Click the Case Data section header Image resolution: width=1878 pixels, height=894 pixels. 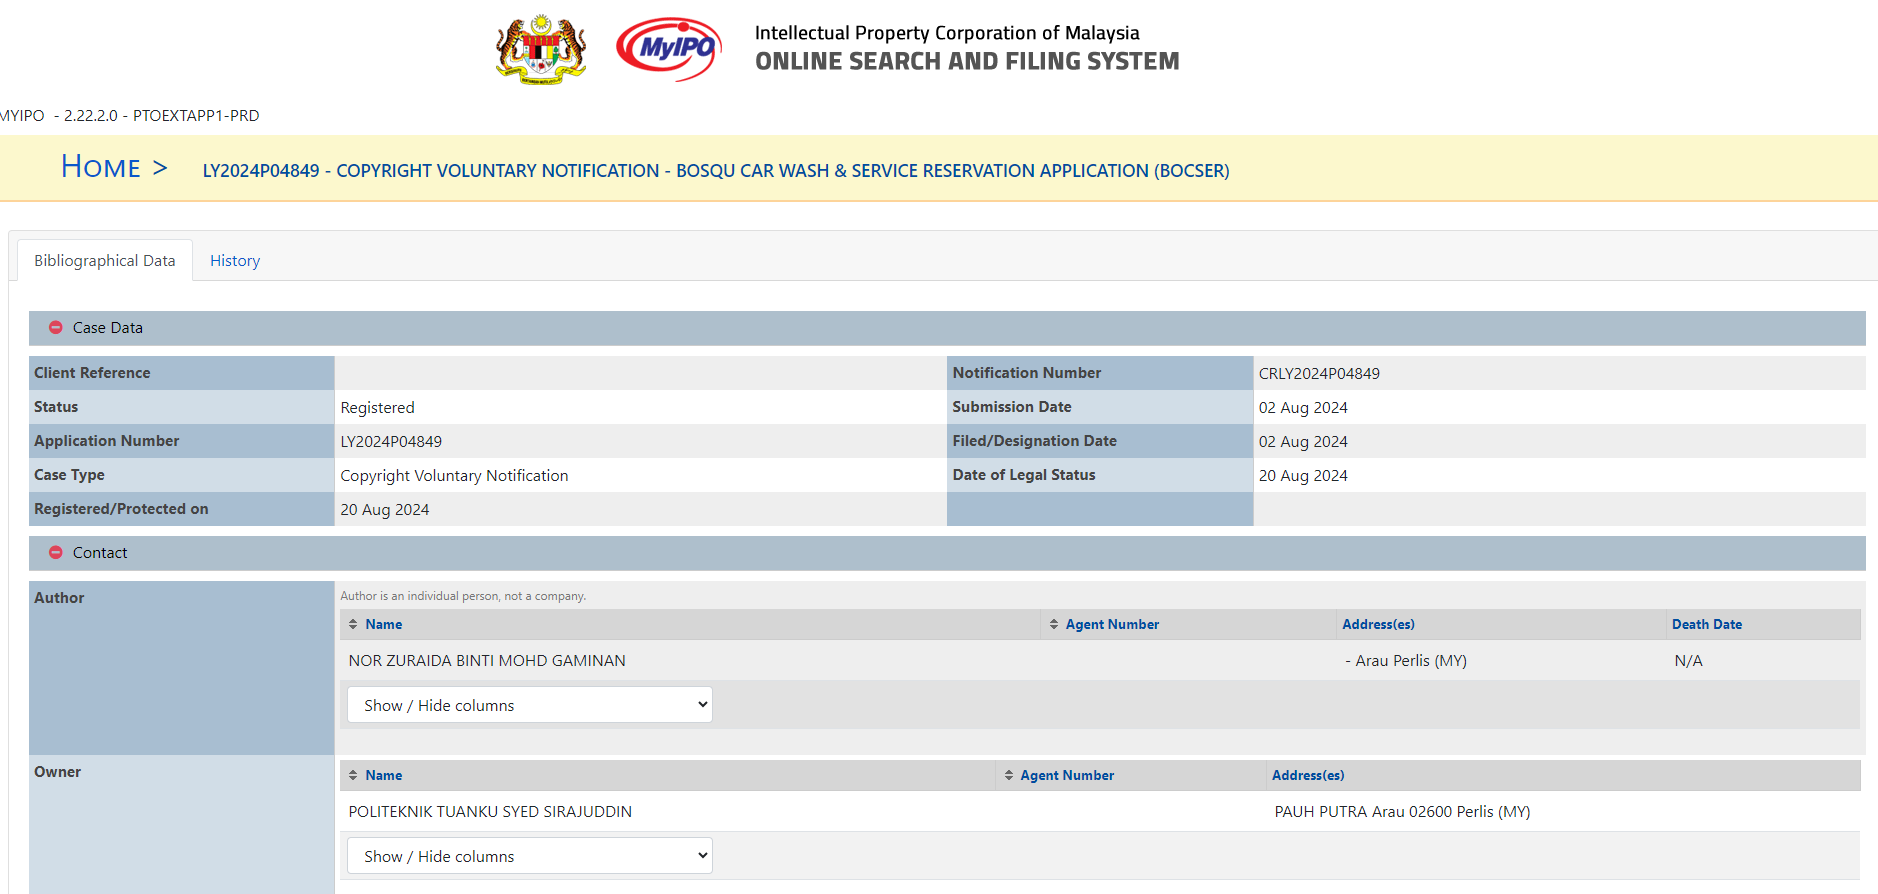coord(947,328)
